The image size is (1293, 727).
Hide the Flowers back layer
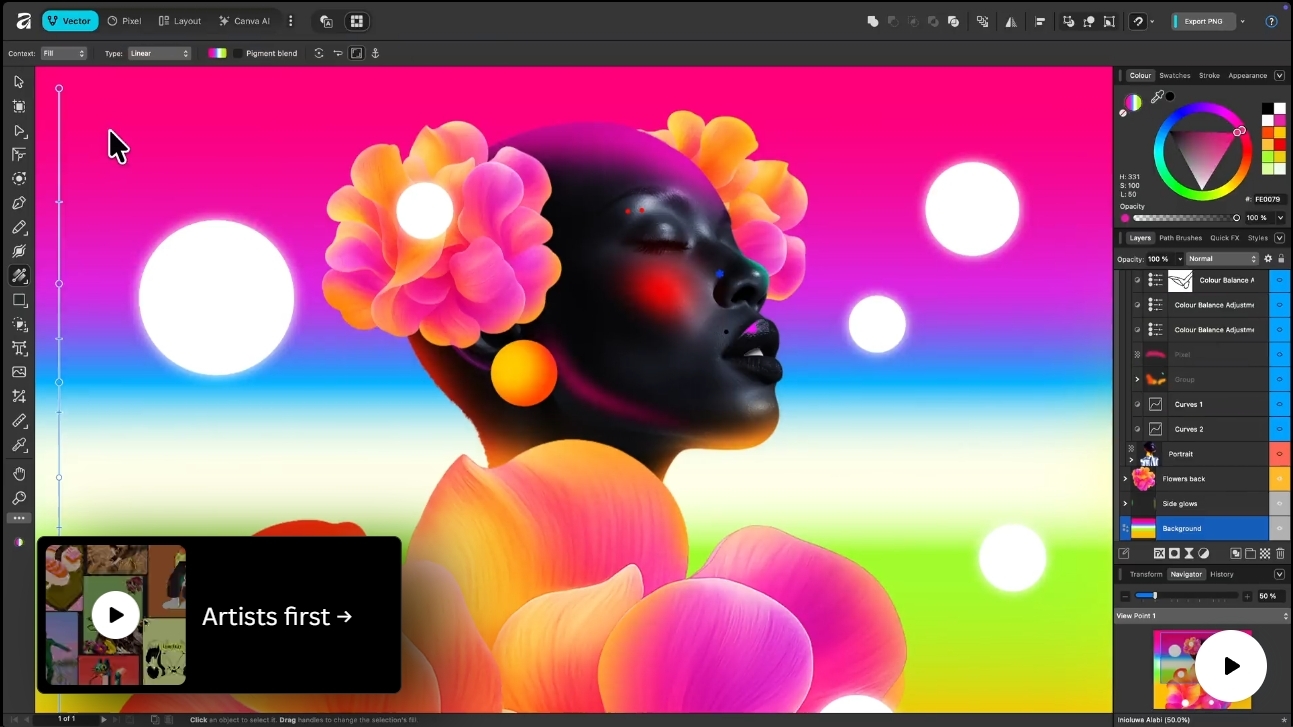tap(1280, 479)
